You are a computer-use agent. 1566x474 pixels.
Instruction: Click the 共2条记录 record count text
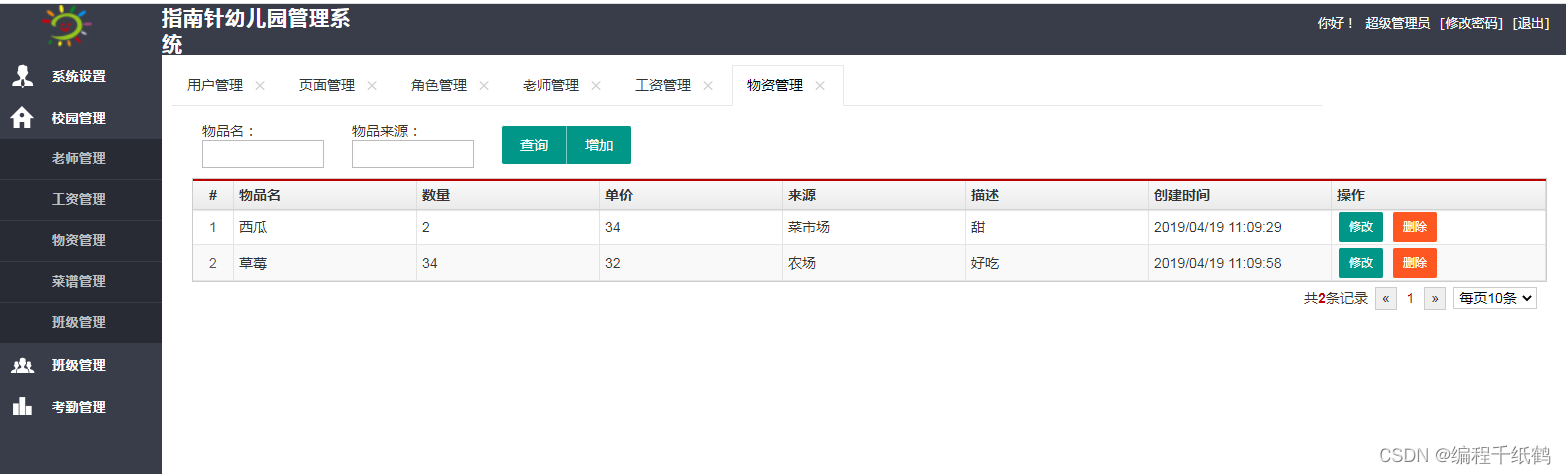click(1336, 298)
